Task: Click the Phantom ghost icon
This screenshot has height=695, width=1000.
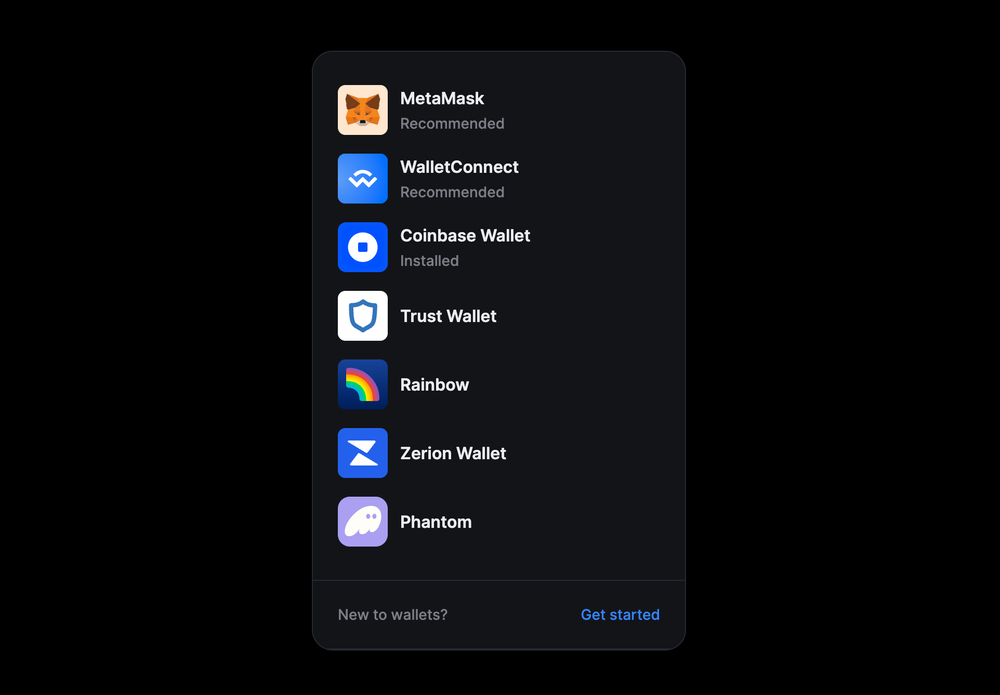Action: (362, 522)
